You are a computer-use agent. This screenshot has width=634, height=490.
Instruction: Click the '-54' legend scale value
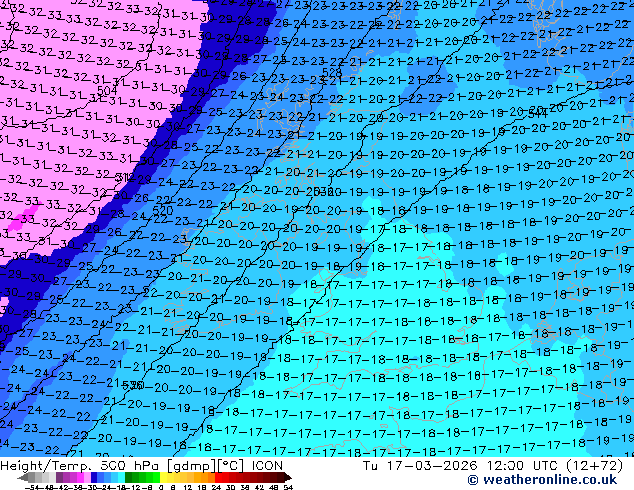coord(32,488)
